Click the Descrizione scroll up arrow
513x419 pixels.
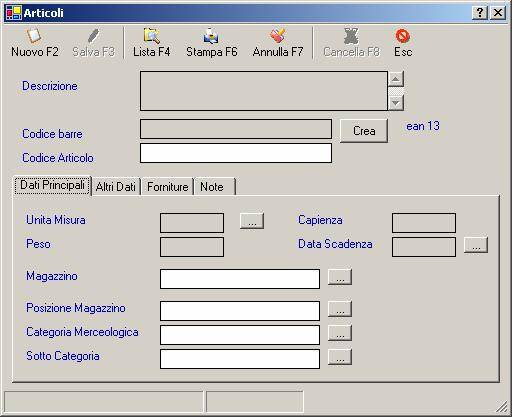tap(396, 79)
